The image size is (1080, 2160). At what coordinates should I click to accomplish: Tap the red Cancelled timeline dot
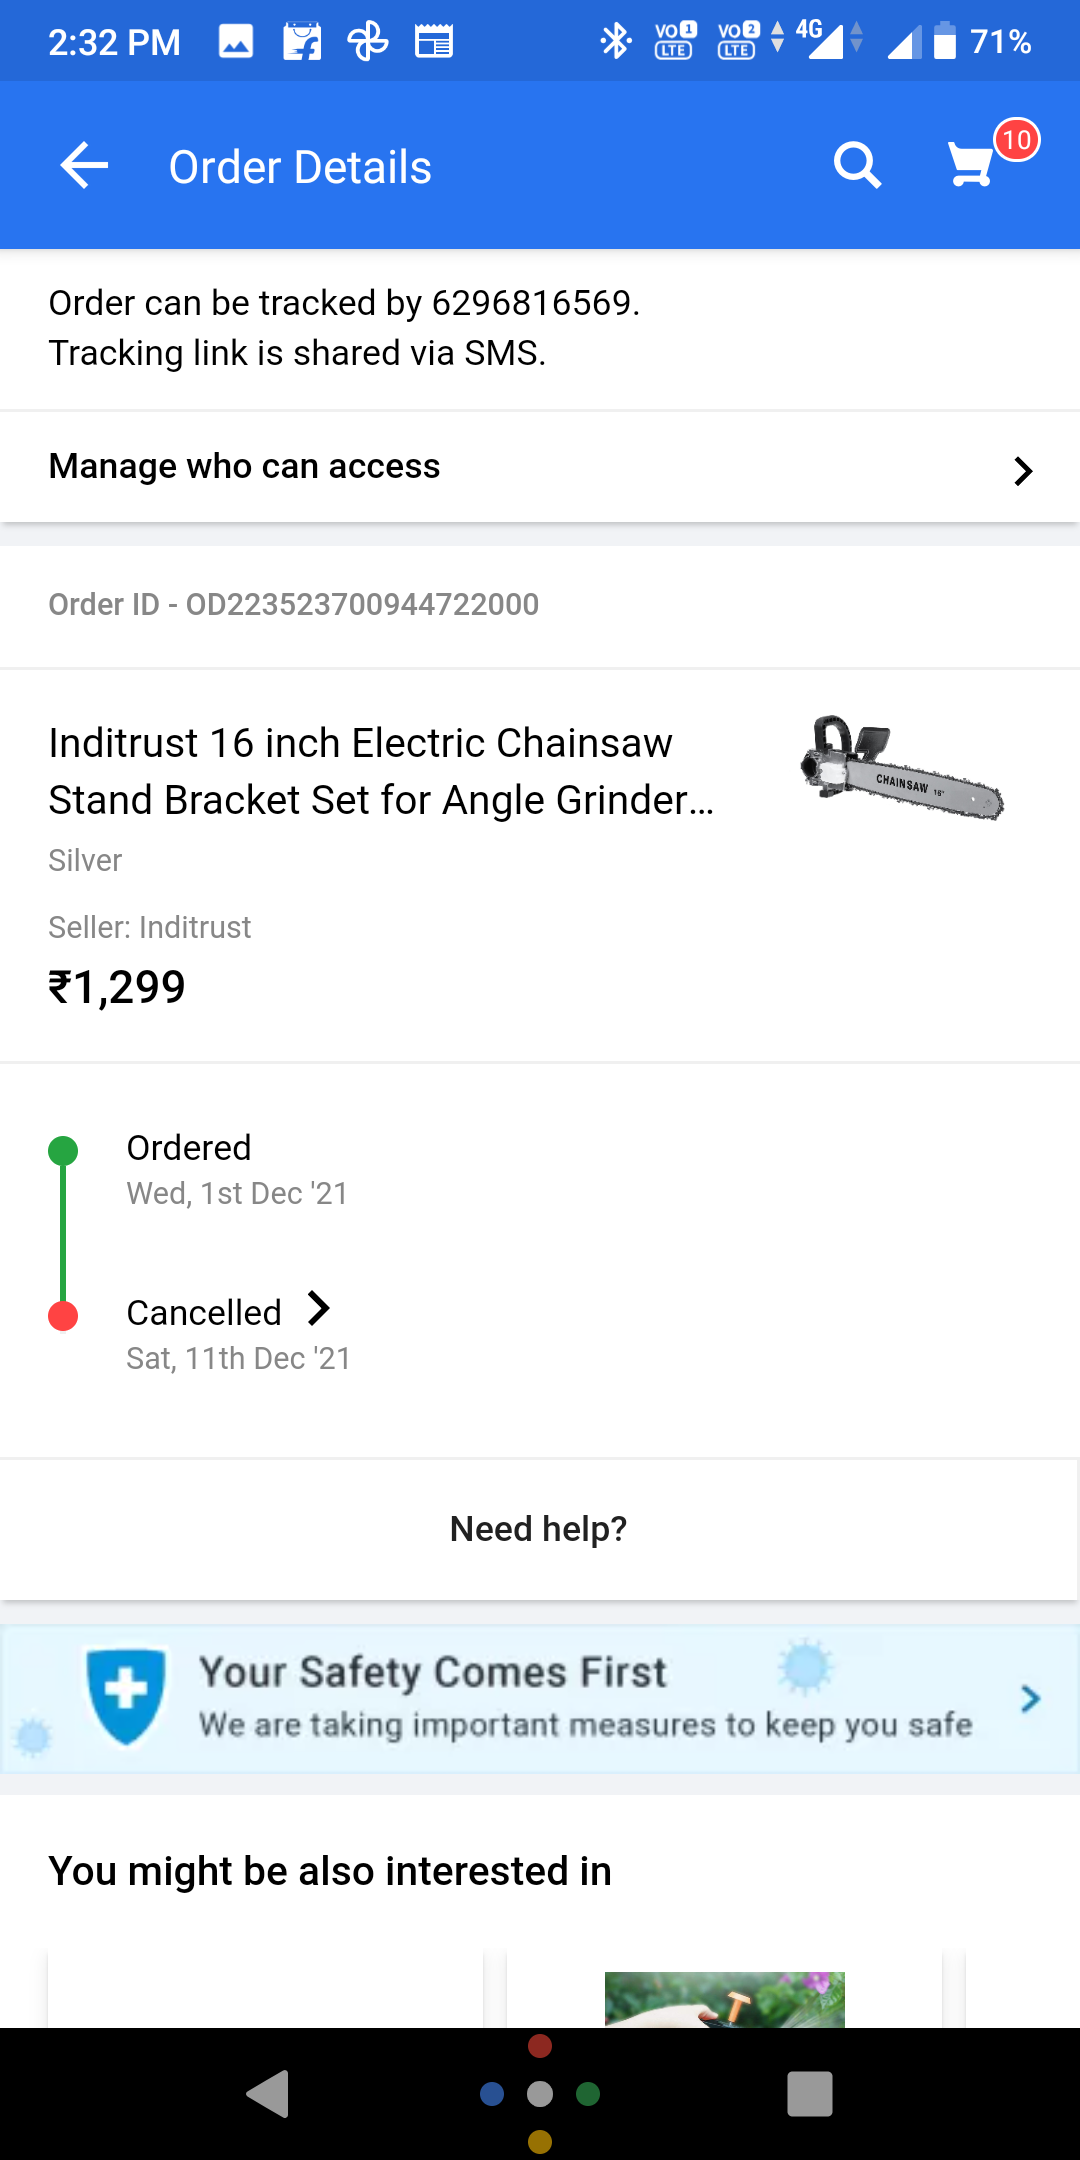coord(63,1316)
